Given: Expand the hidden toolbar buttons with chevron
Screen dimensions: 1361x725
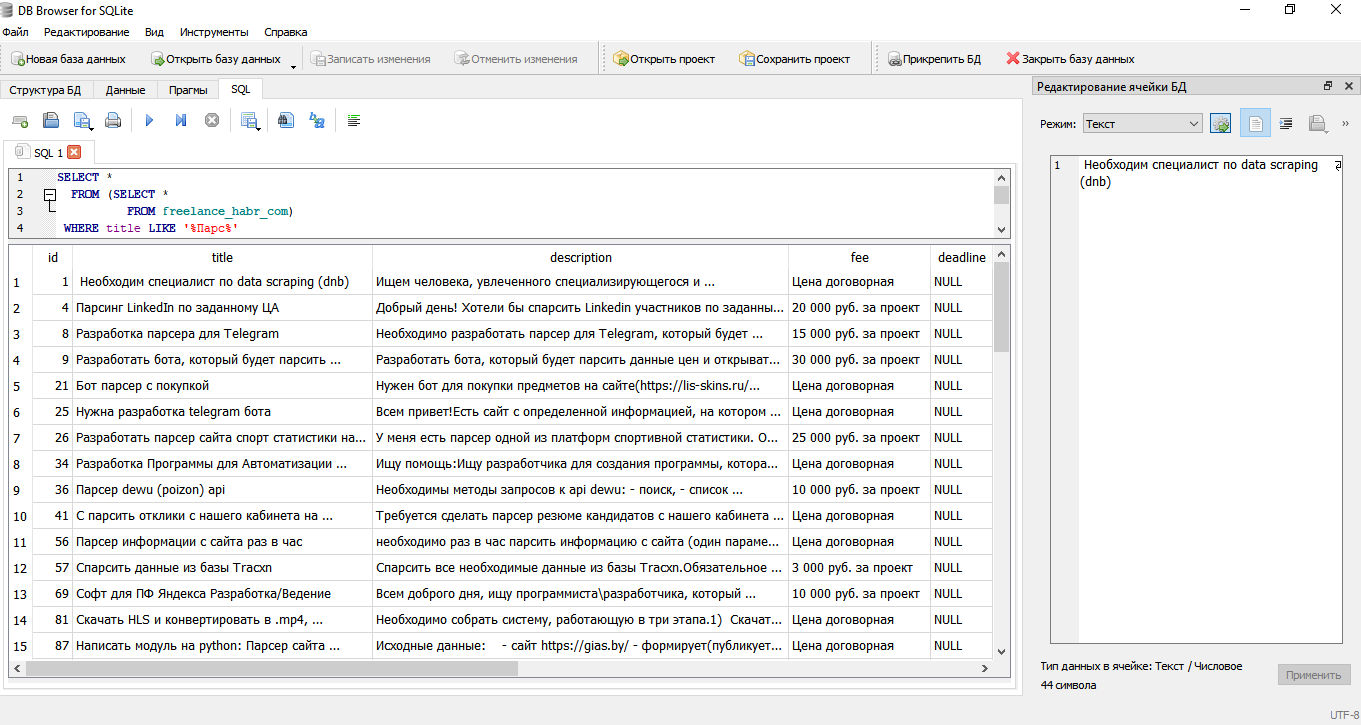Looking at the screenshot, I should point(1346,122).
